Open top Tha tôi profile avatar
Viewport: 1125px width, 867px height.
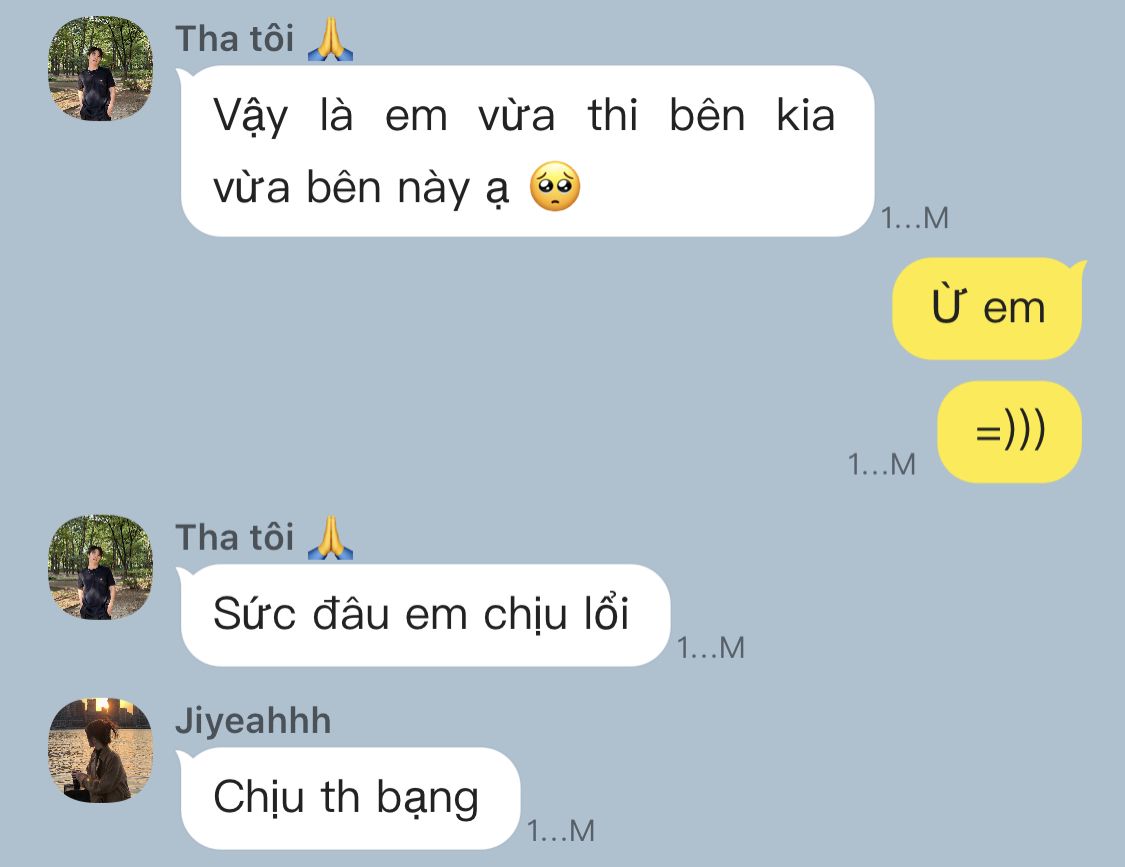point(100,68)
